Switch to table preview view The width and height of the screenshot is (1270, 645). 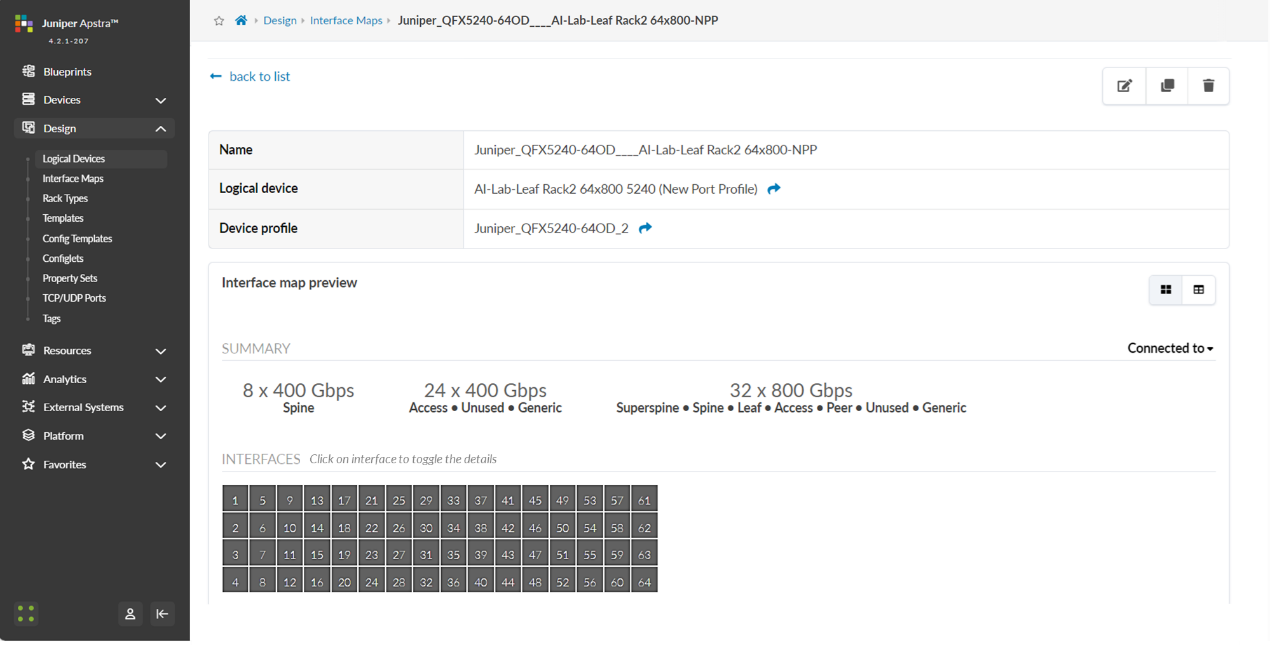coord(1198,290)
